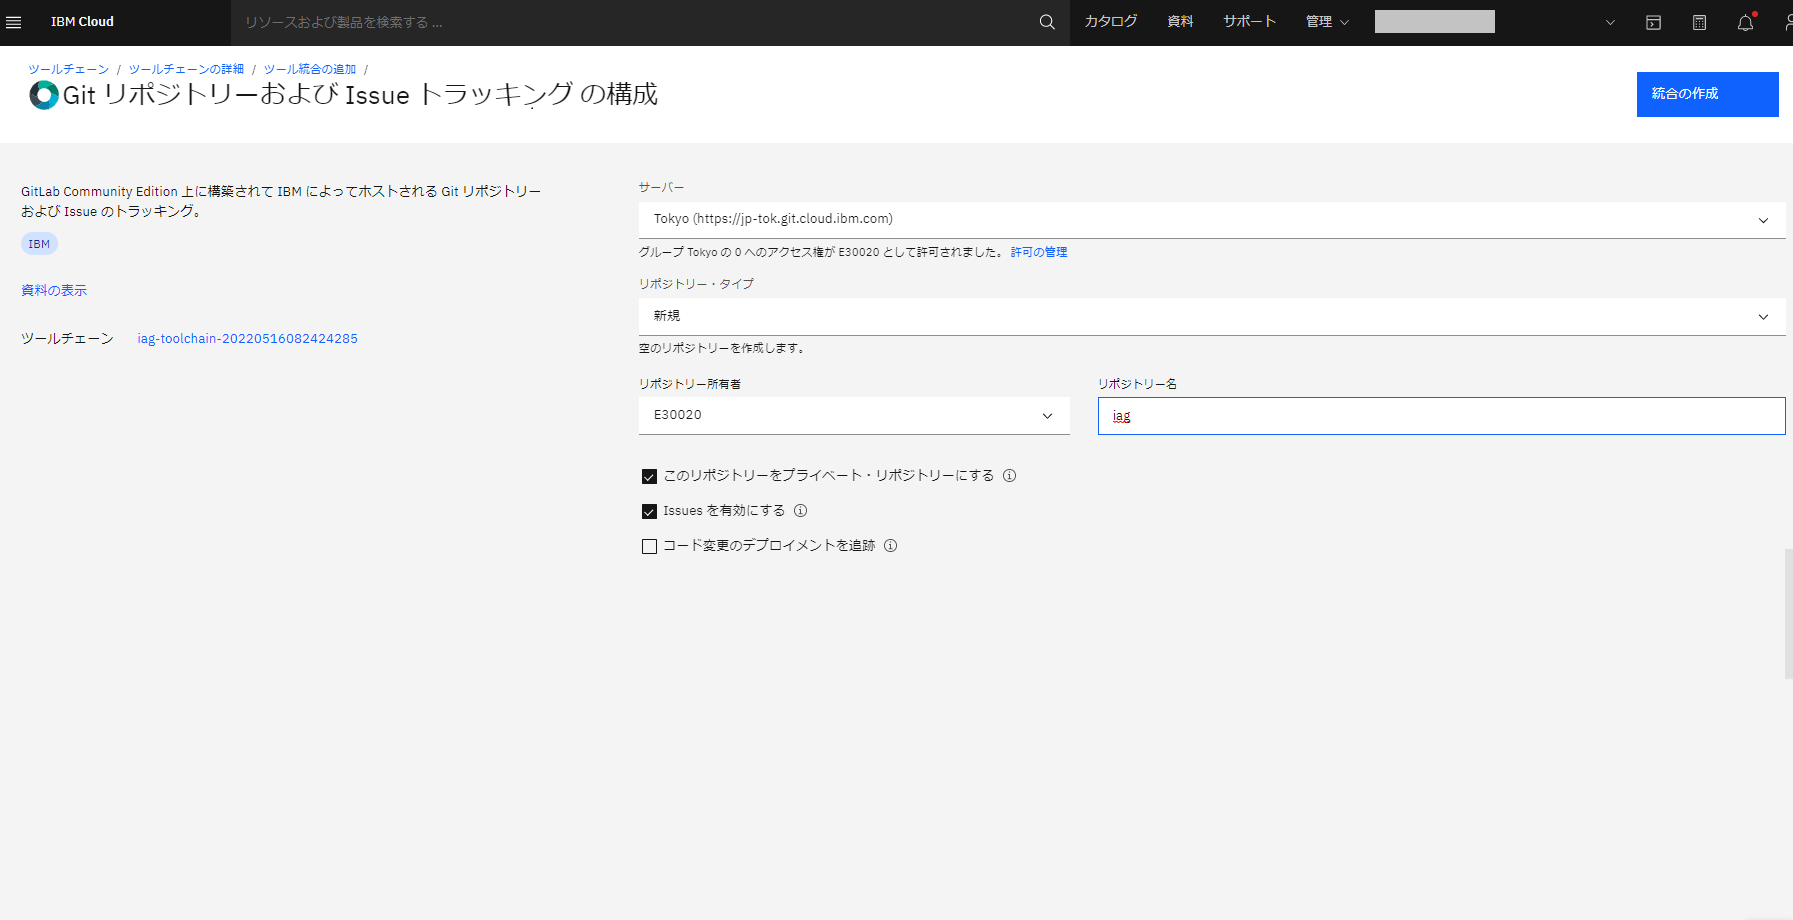Open the iag-toolchain-20220516082424285 link
The width and height of the screenshot is (1793, 920).
(x=248, y=339)
